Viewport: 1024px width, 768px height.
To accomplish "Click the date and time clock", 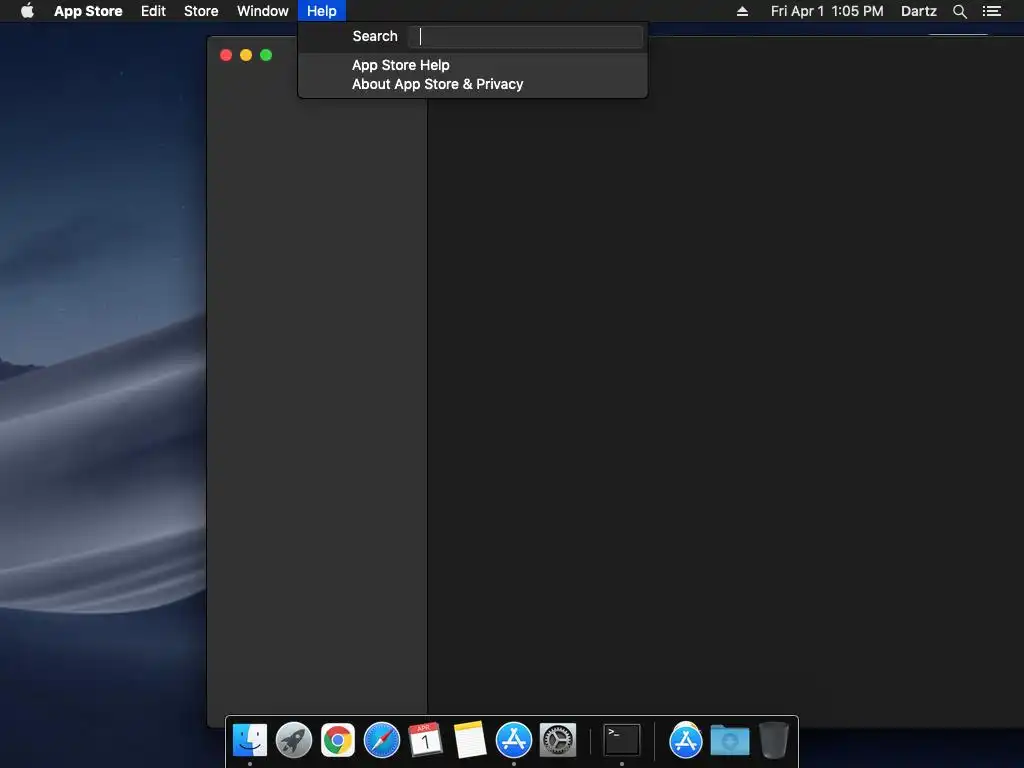I will [x=827, y=11].
